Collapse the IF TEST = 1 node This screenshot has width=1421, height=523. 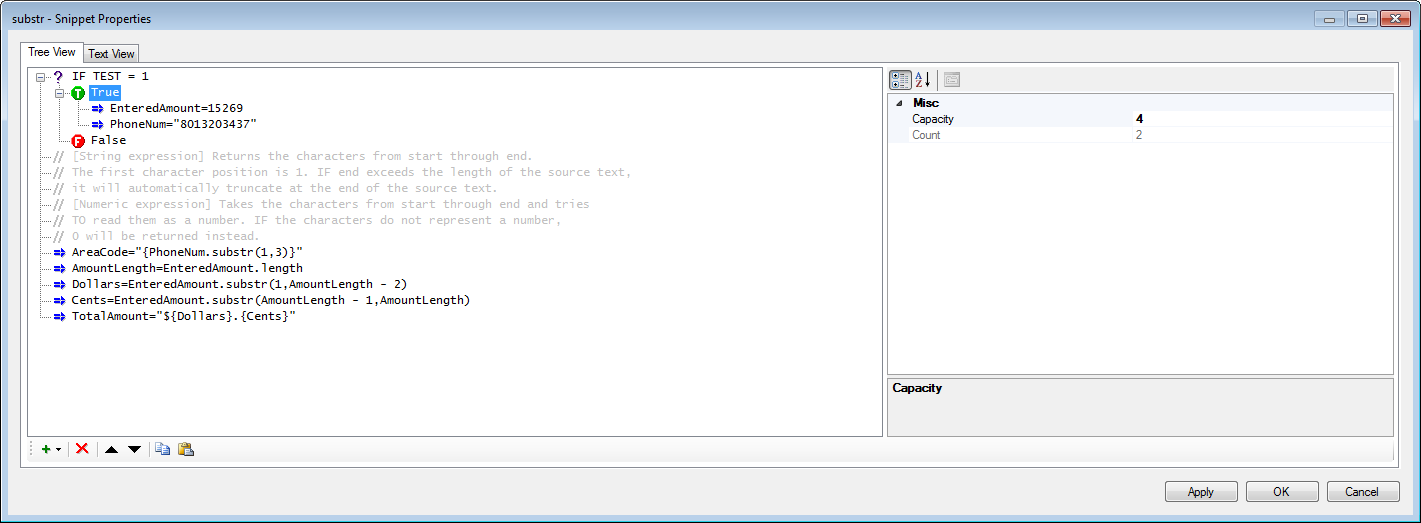point(41,77)
